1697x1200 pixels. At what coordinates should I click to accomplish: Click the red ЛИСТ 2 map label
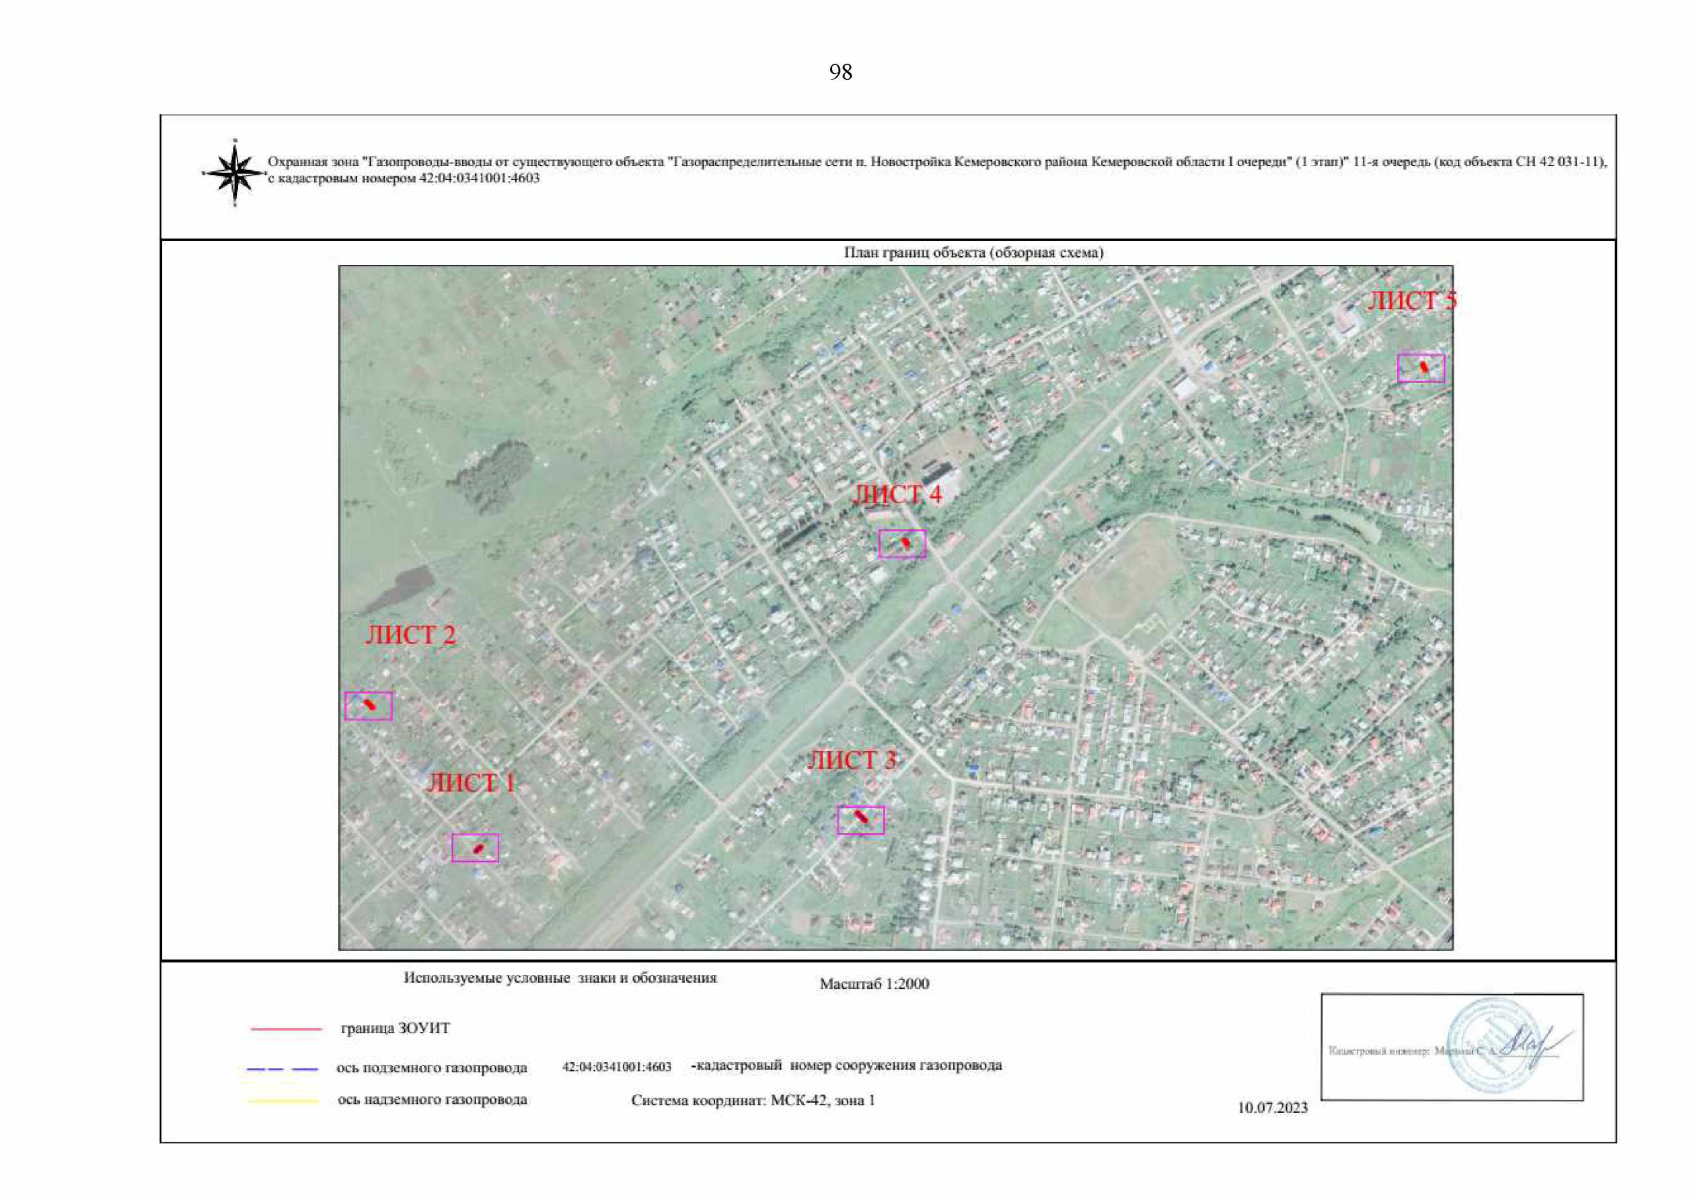coord(410,635)
